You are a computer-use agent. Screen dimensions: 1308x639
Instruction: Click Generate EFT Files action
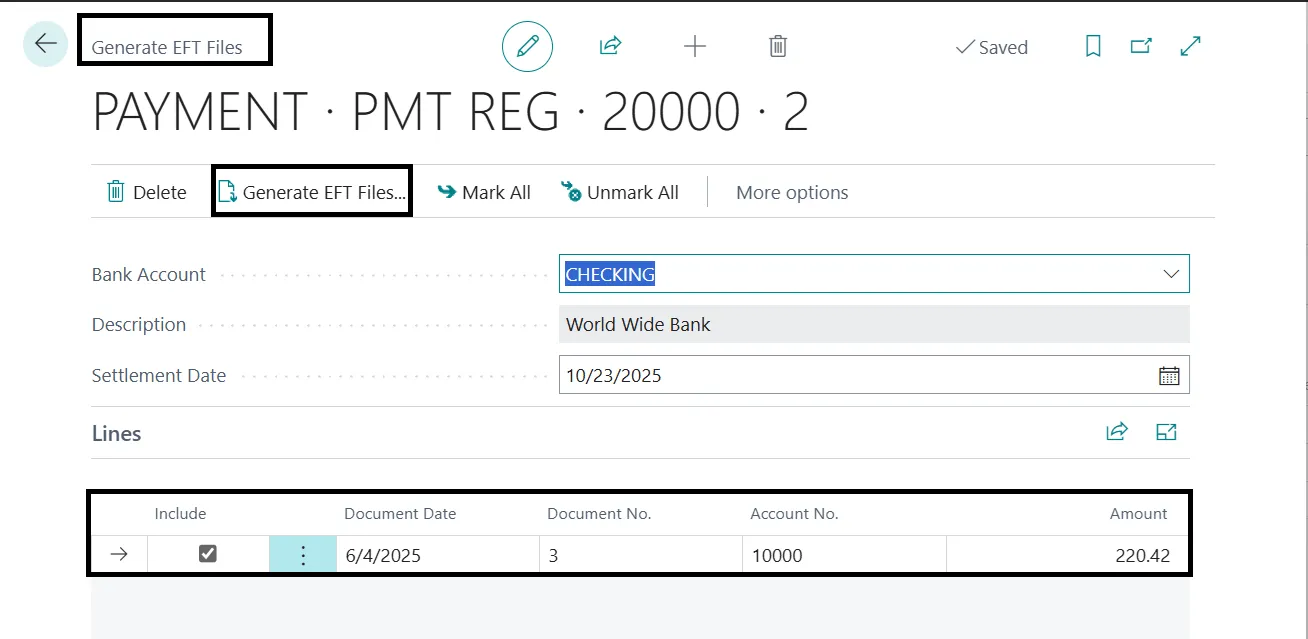312,192
